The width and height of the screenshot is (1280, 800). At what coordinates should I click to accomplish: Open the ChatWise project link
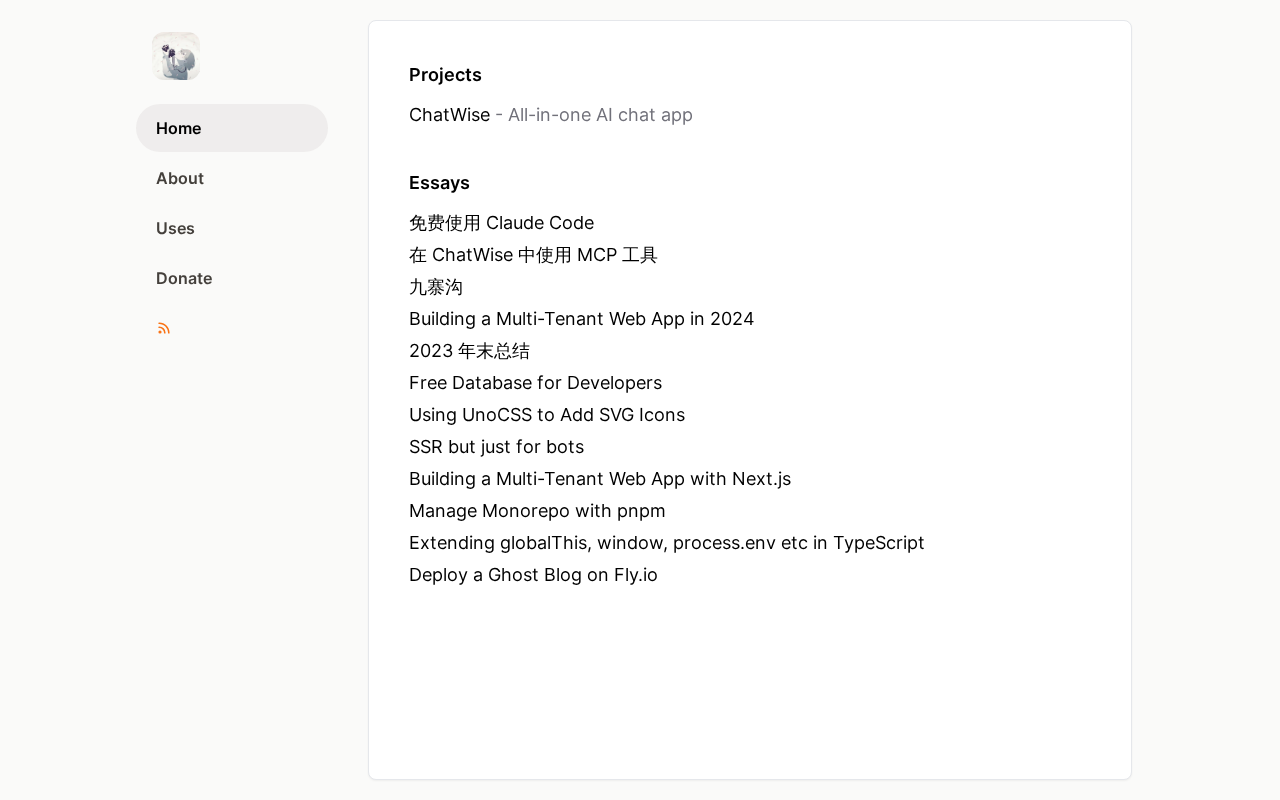[449, 115]
